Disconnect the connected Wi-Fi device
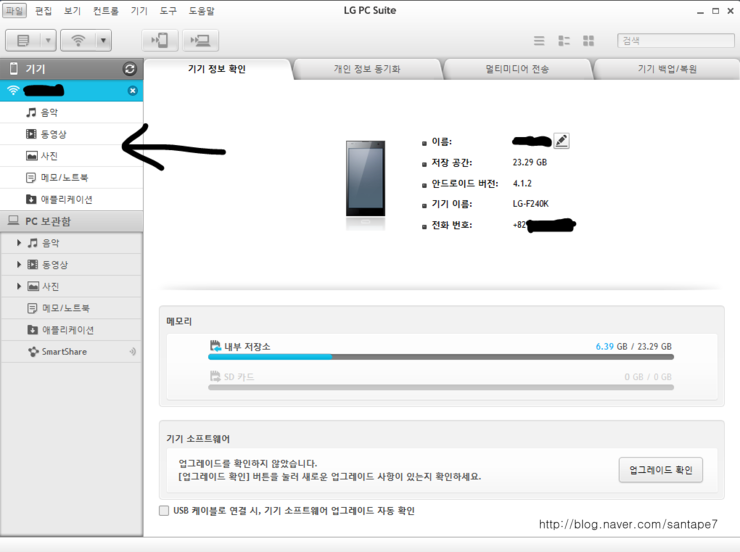740x552 pixels. pos(133,91)
